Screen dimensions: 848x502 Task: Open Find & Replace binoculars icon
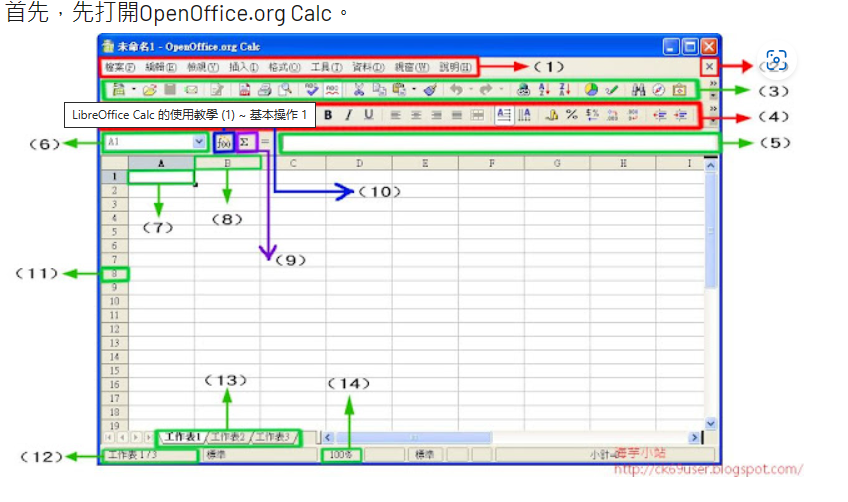(x=638, y=90)
